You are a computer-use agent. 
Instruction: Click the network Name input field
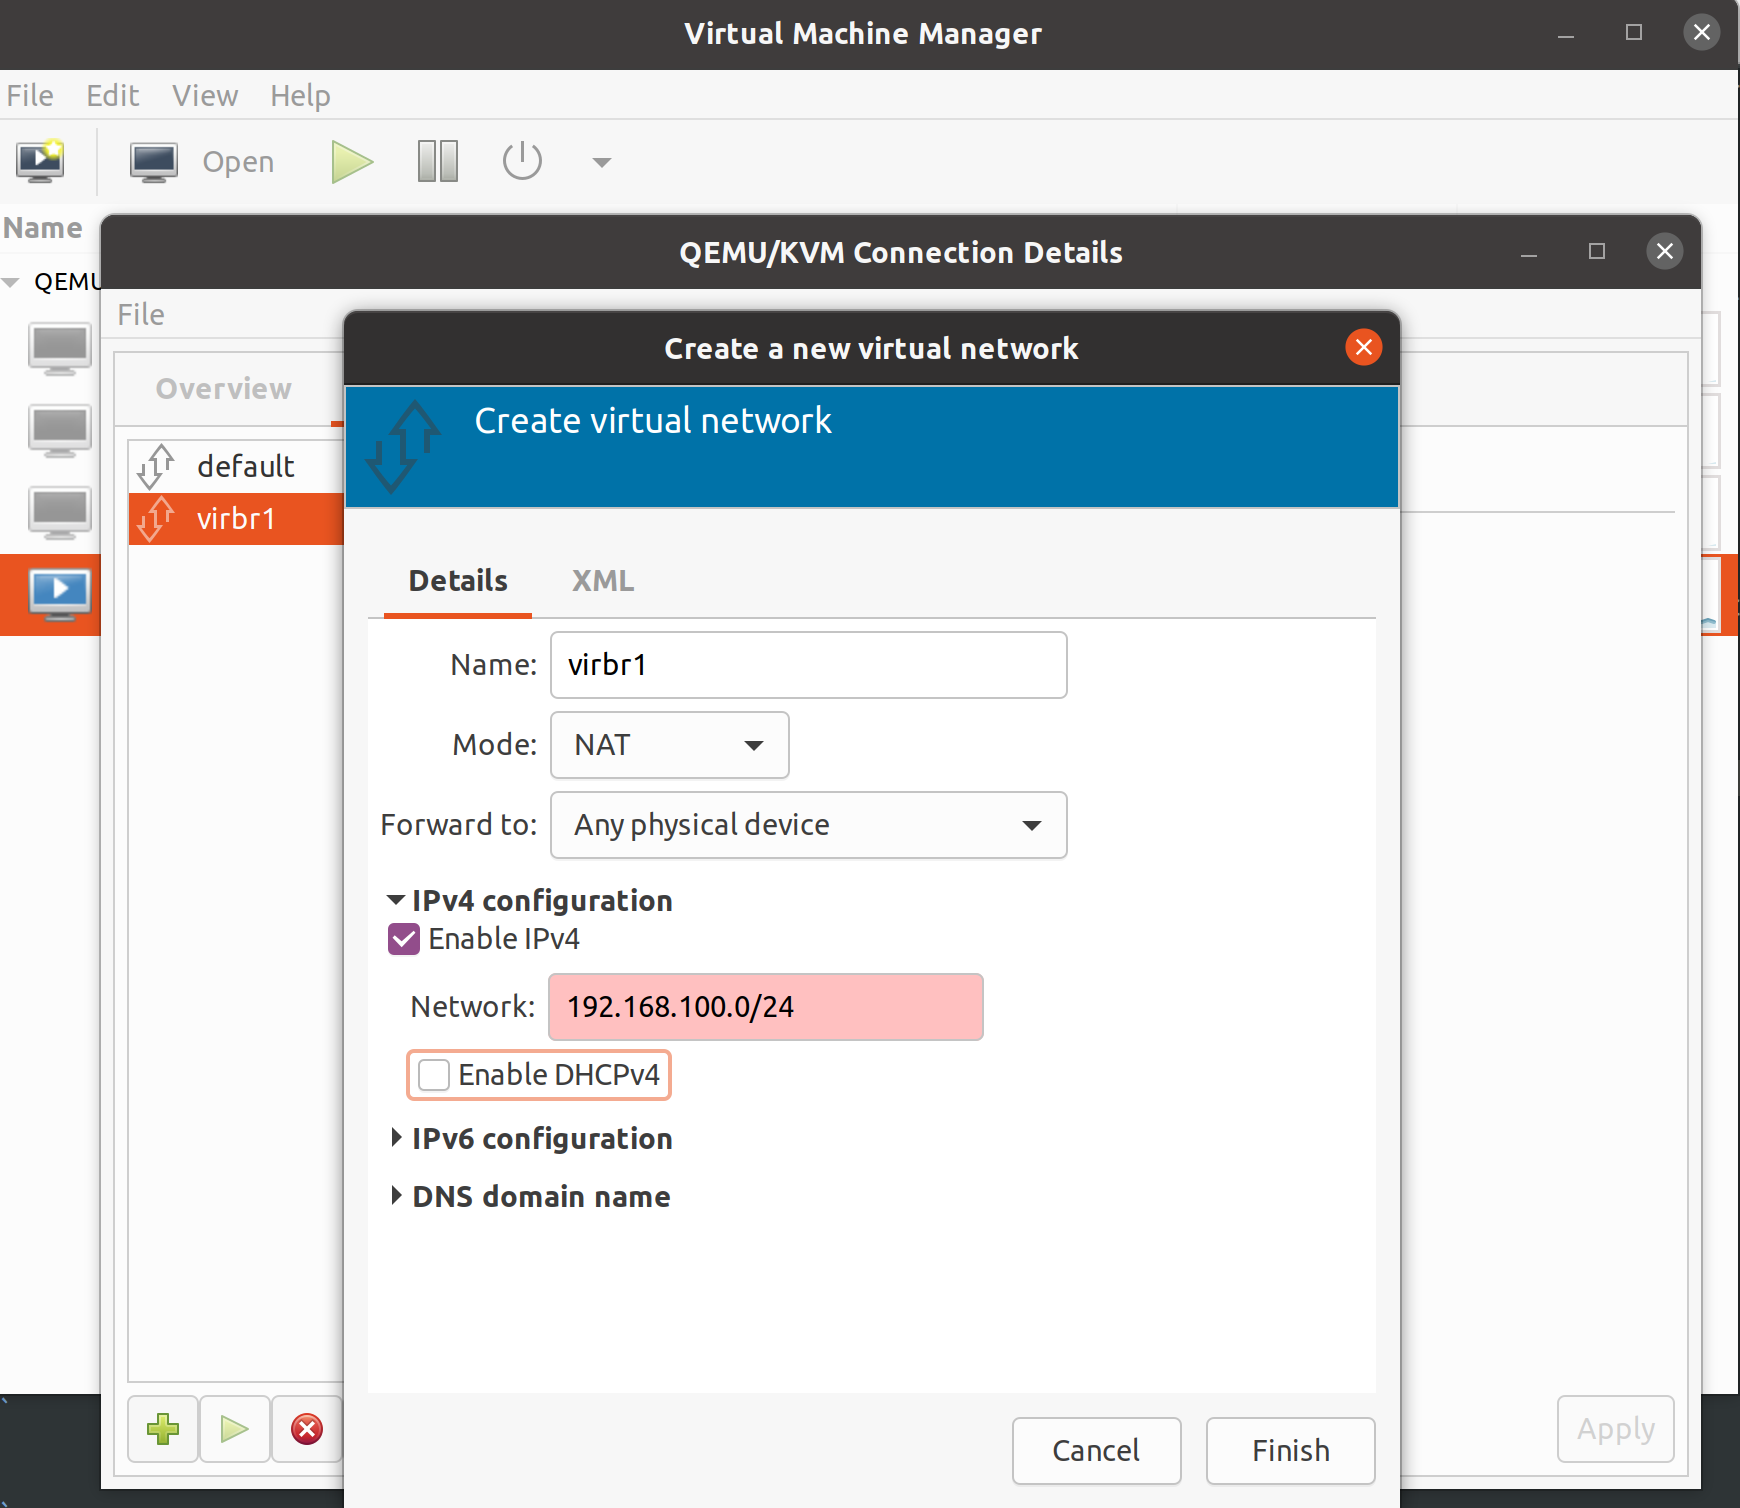(808, 665)
